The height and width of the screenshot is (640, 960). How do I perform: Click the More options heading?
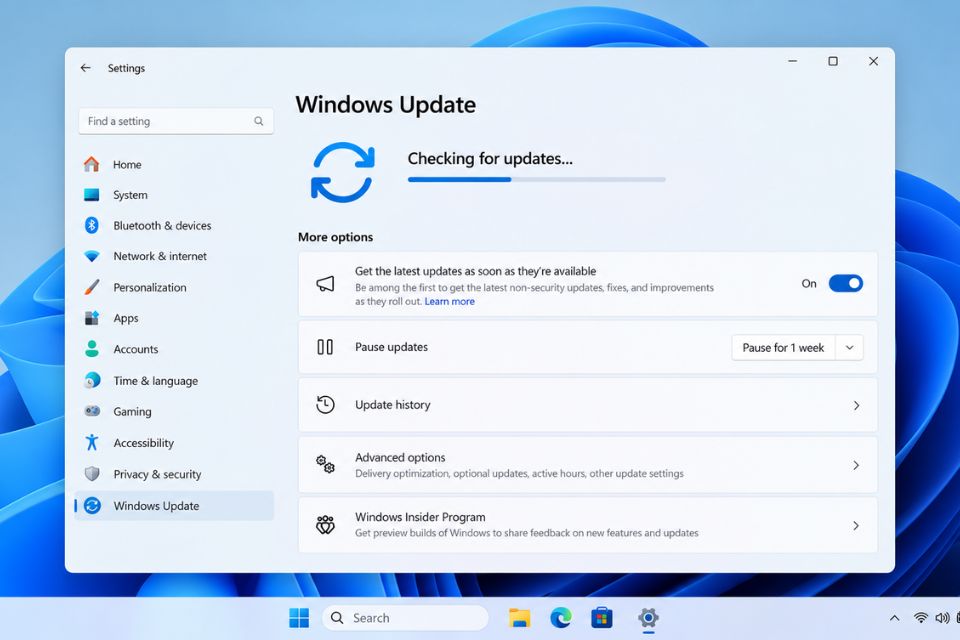pyautogui.click(x=336, y=237)
